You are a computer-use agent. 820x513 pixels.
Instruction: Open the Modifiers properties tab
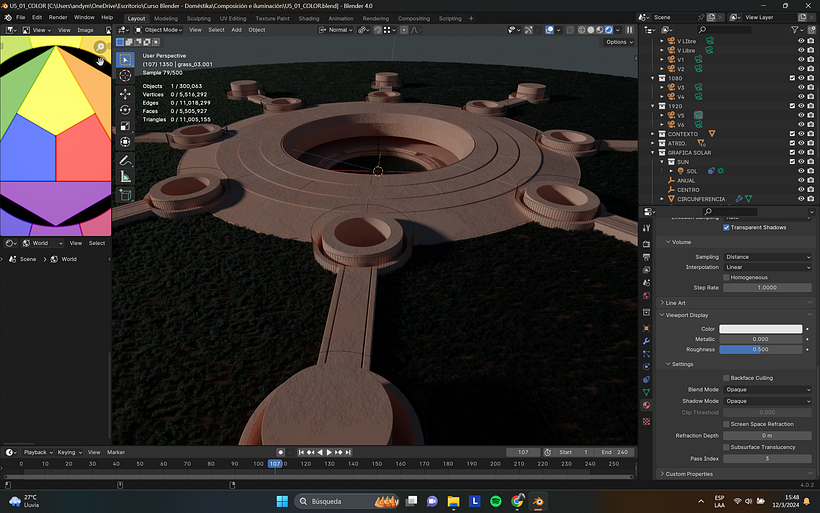pyautogui.click(x=646, y=341)
